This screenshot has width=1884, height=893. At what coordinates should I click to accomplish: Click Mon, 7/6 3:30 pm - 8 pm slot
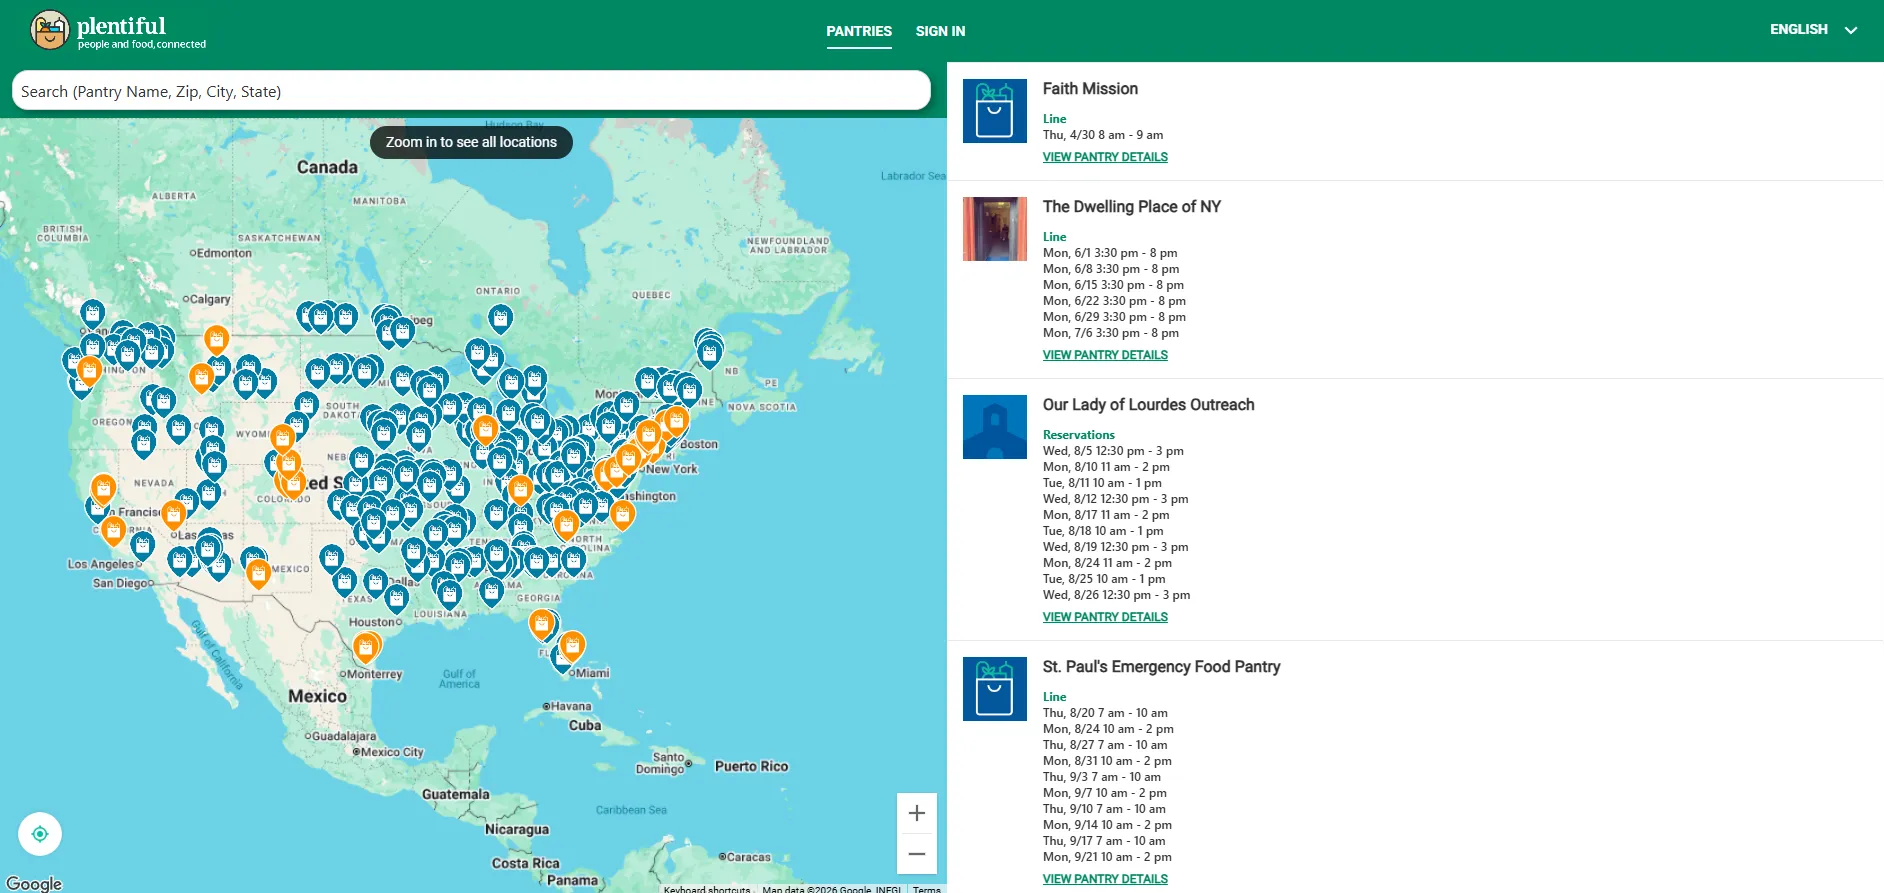[x=1111, y=333]
